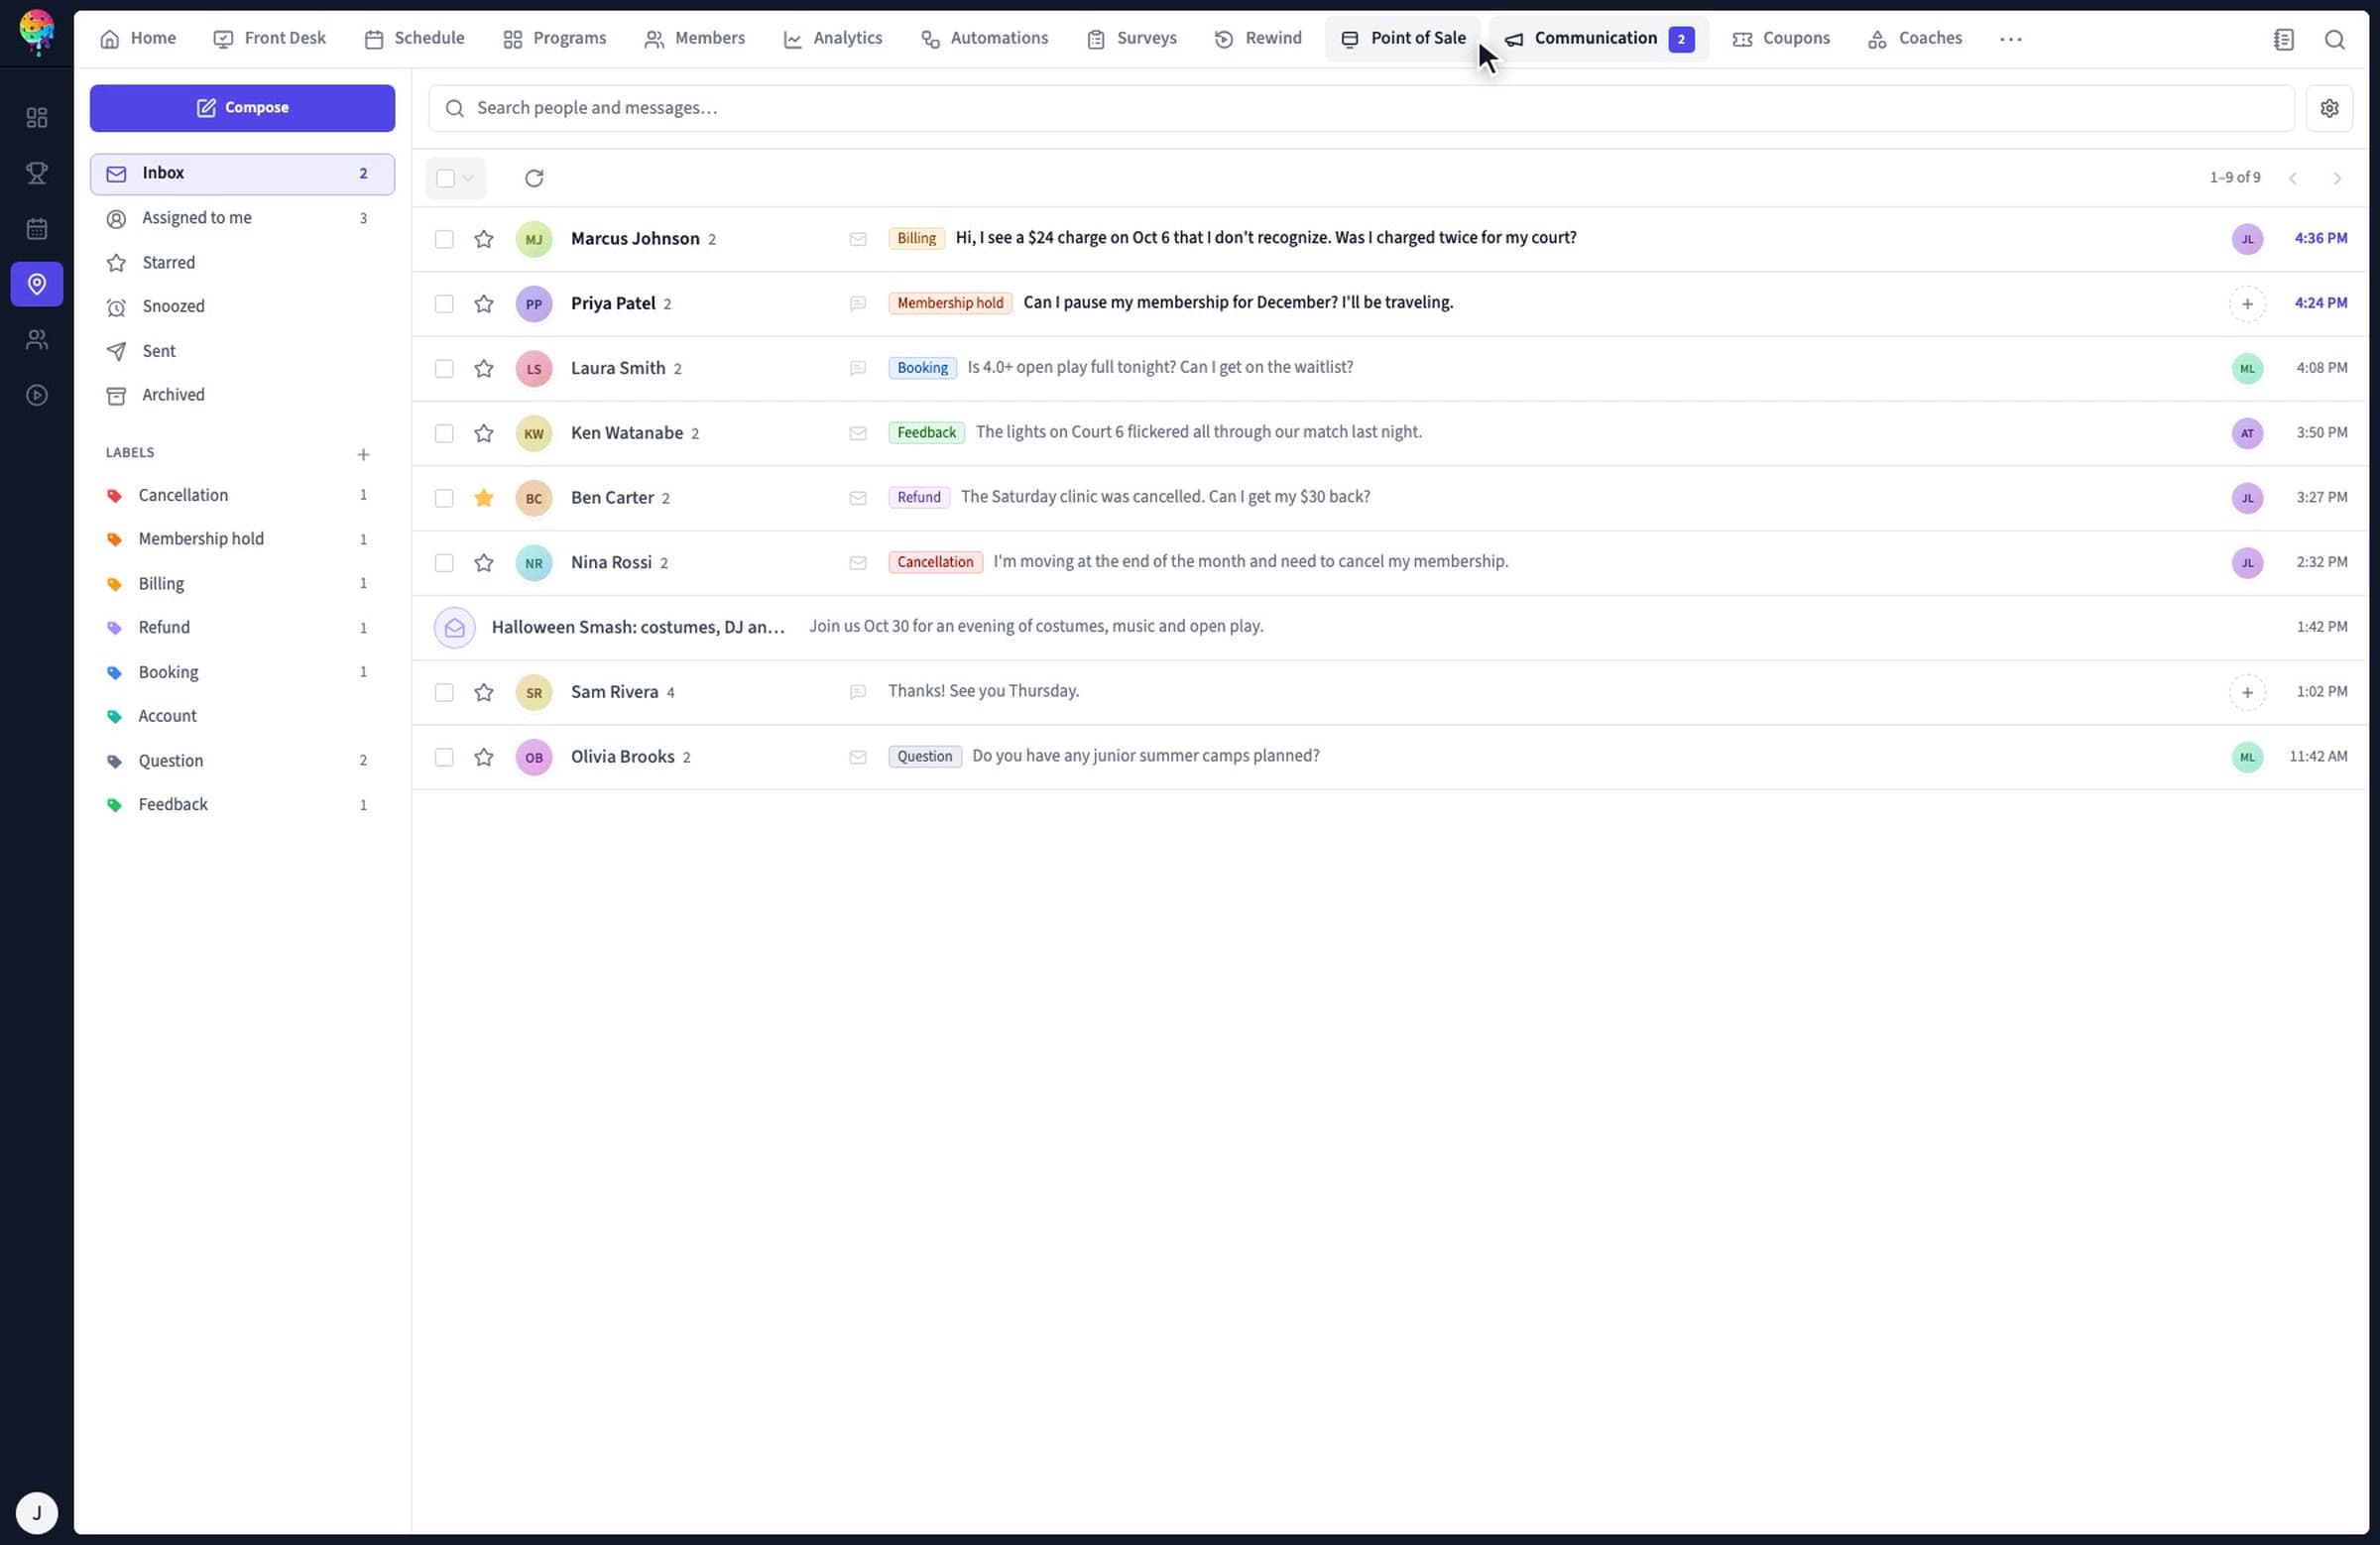
Task: Go to next page of messages
Action: coord(2337,178)
